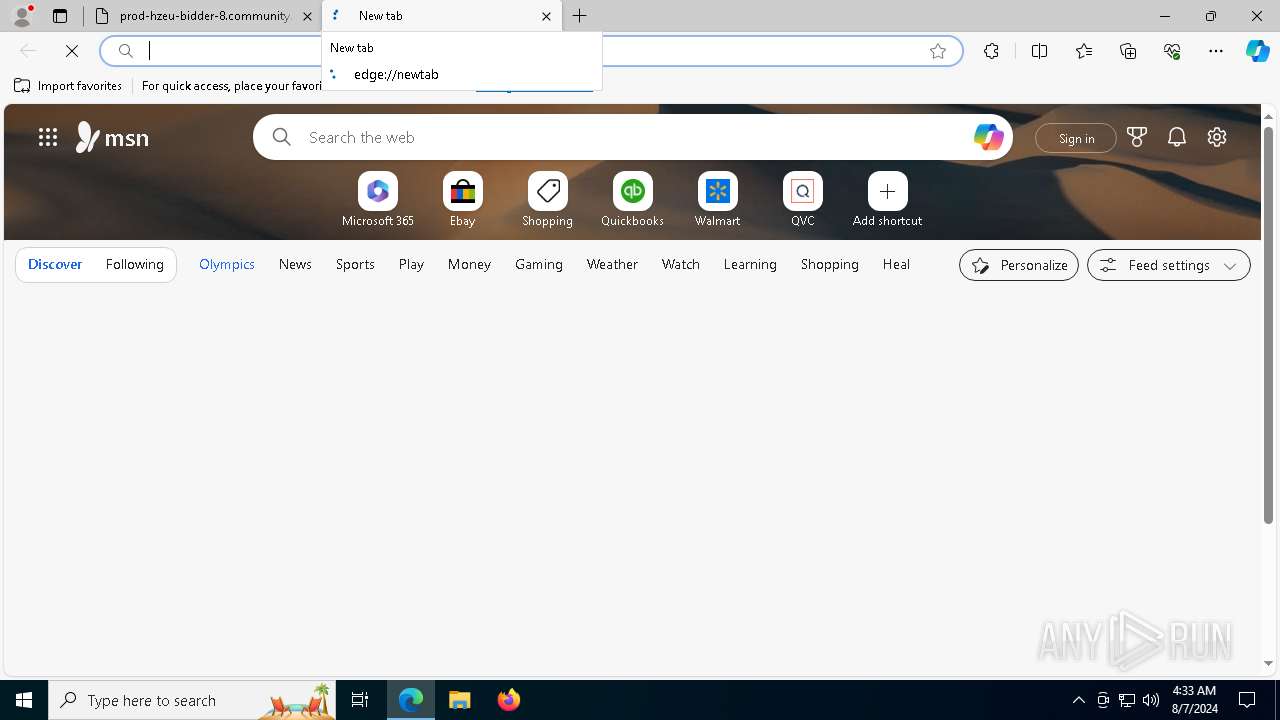The image size is (1280, 720).
Task: Launch Firefox from the taskbar
Action: click(508, 700)
